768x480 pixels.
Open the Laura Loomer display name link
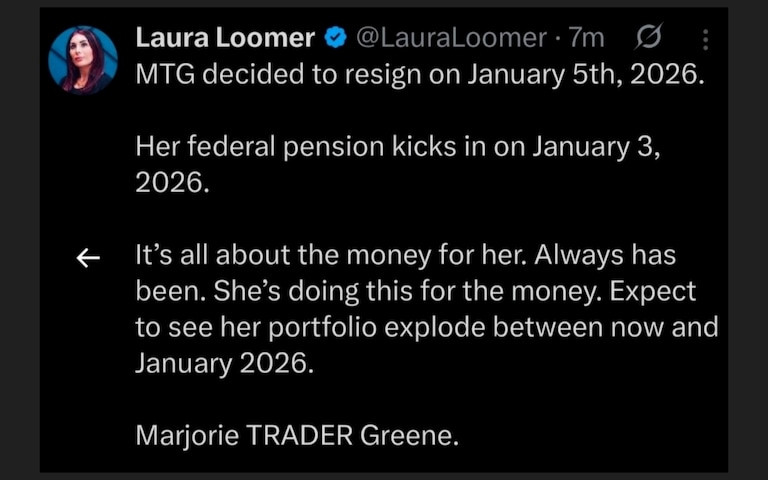(x=226, y=39)
